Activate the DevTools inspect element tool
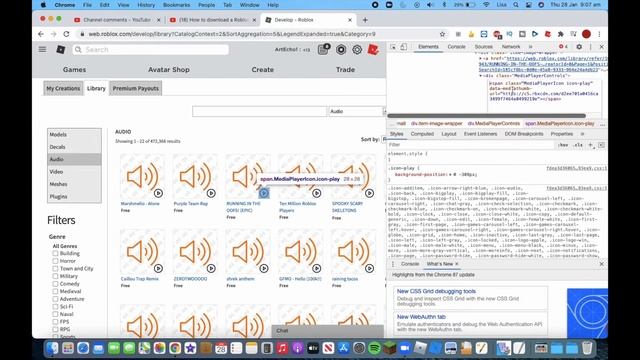 click(x=393, y=47)
